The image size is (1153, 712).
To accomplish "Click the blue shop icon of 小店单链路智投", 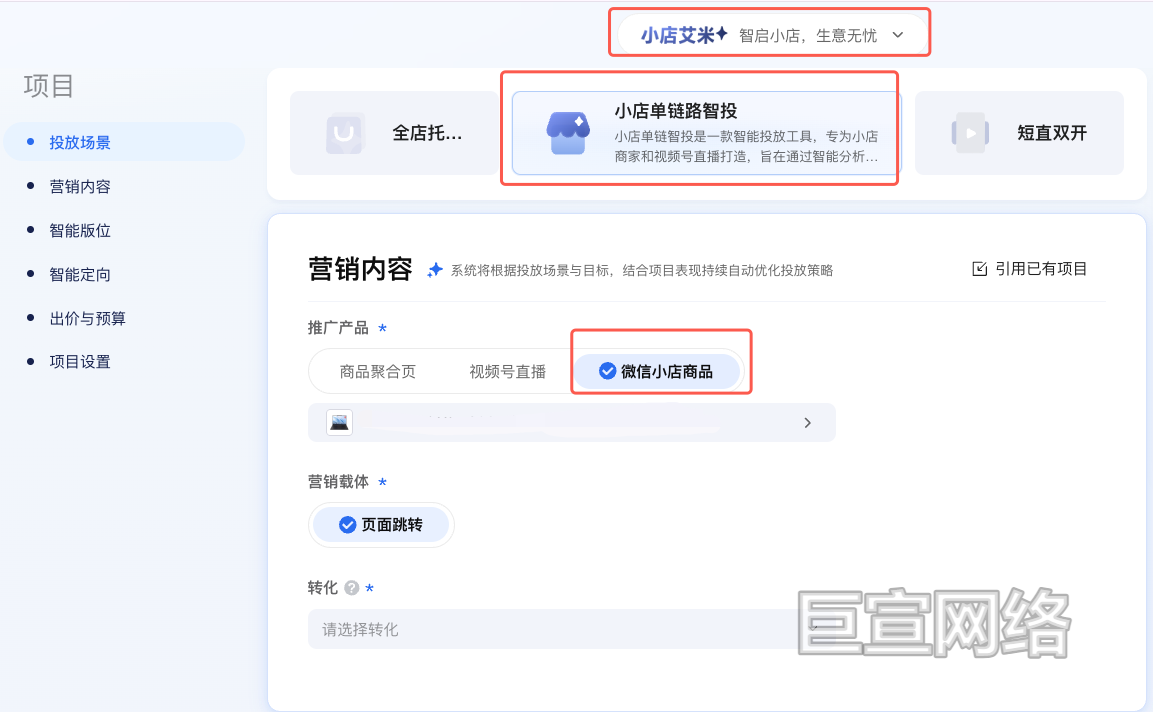I will pos(568,133).
